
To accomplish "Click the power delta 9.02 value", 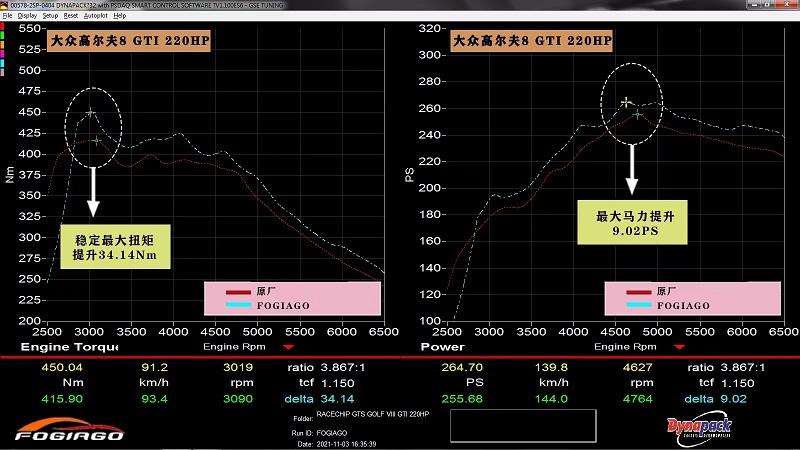I will point(733,399).
